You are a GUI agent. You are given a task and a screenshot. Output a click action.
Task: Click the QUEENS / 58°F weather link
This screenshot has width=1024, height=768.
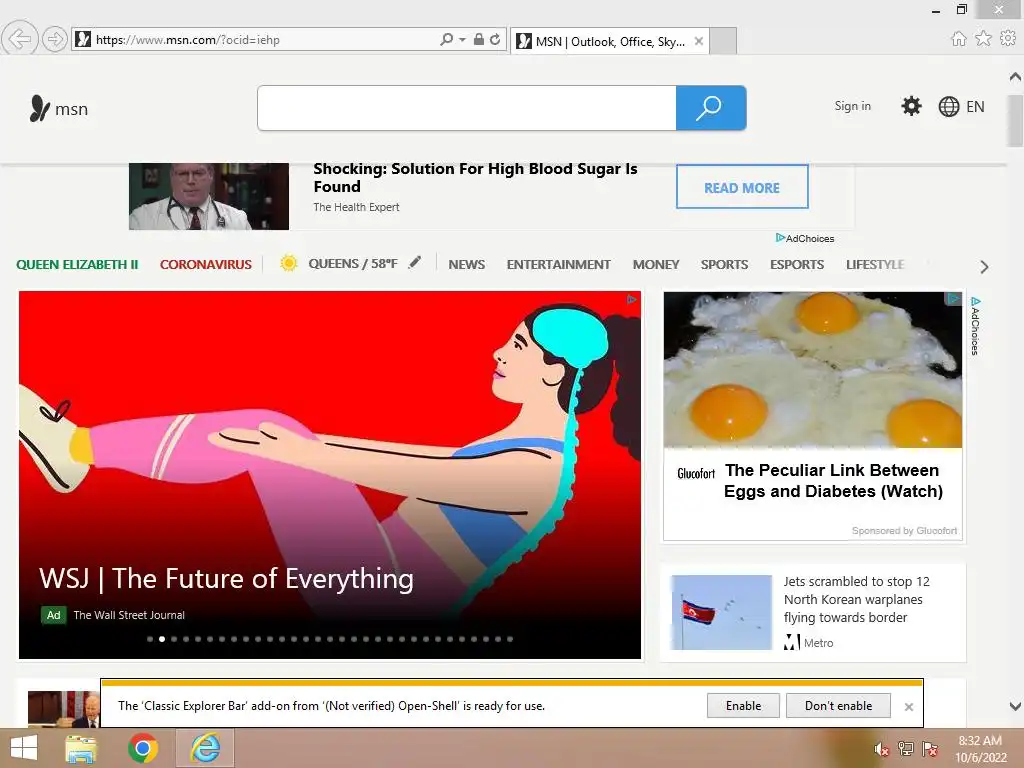coord(353,264)
